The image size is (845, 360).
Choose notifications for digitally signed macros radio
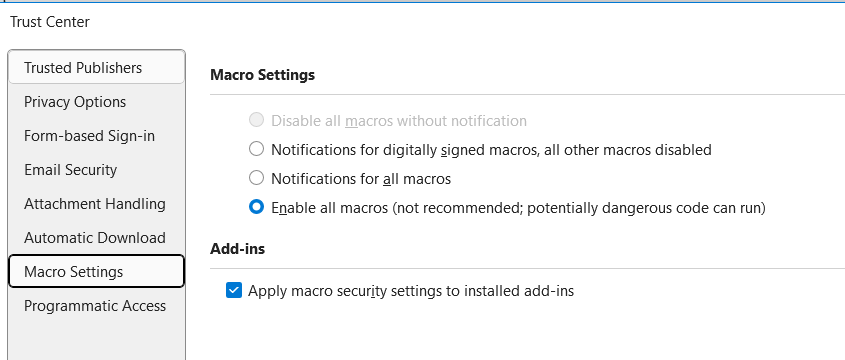coord(257,149)
